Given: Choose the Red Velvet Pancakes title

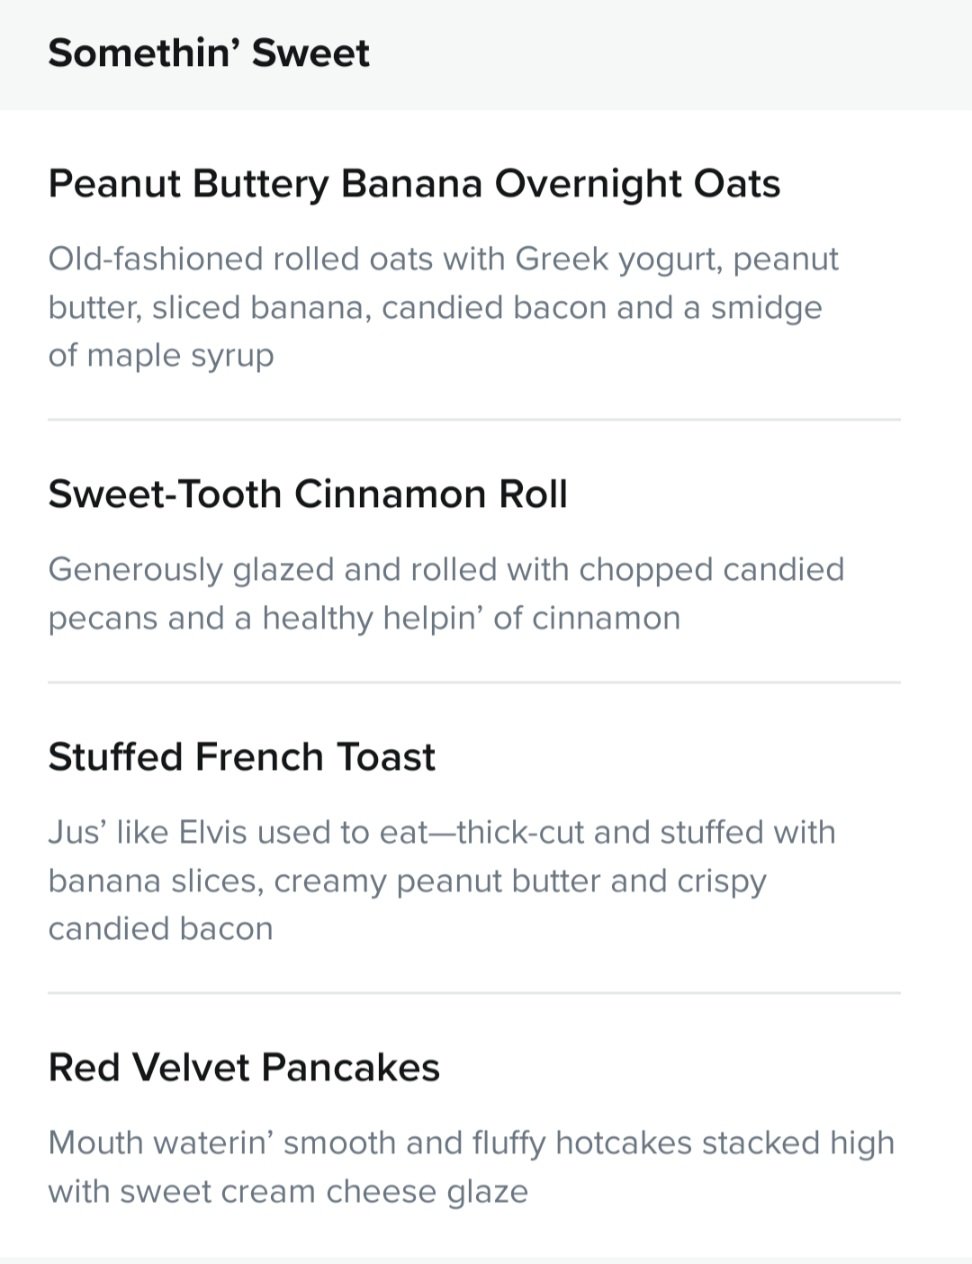Looking at the screenshot, I should click(244, 1068).
